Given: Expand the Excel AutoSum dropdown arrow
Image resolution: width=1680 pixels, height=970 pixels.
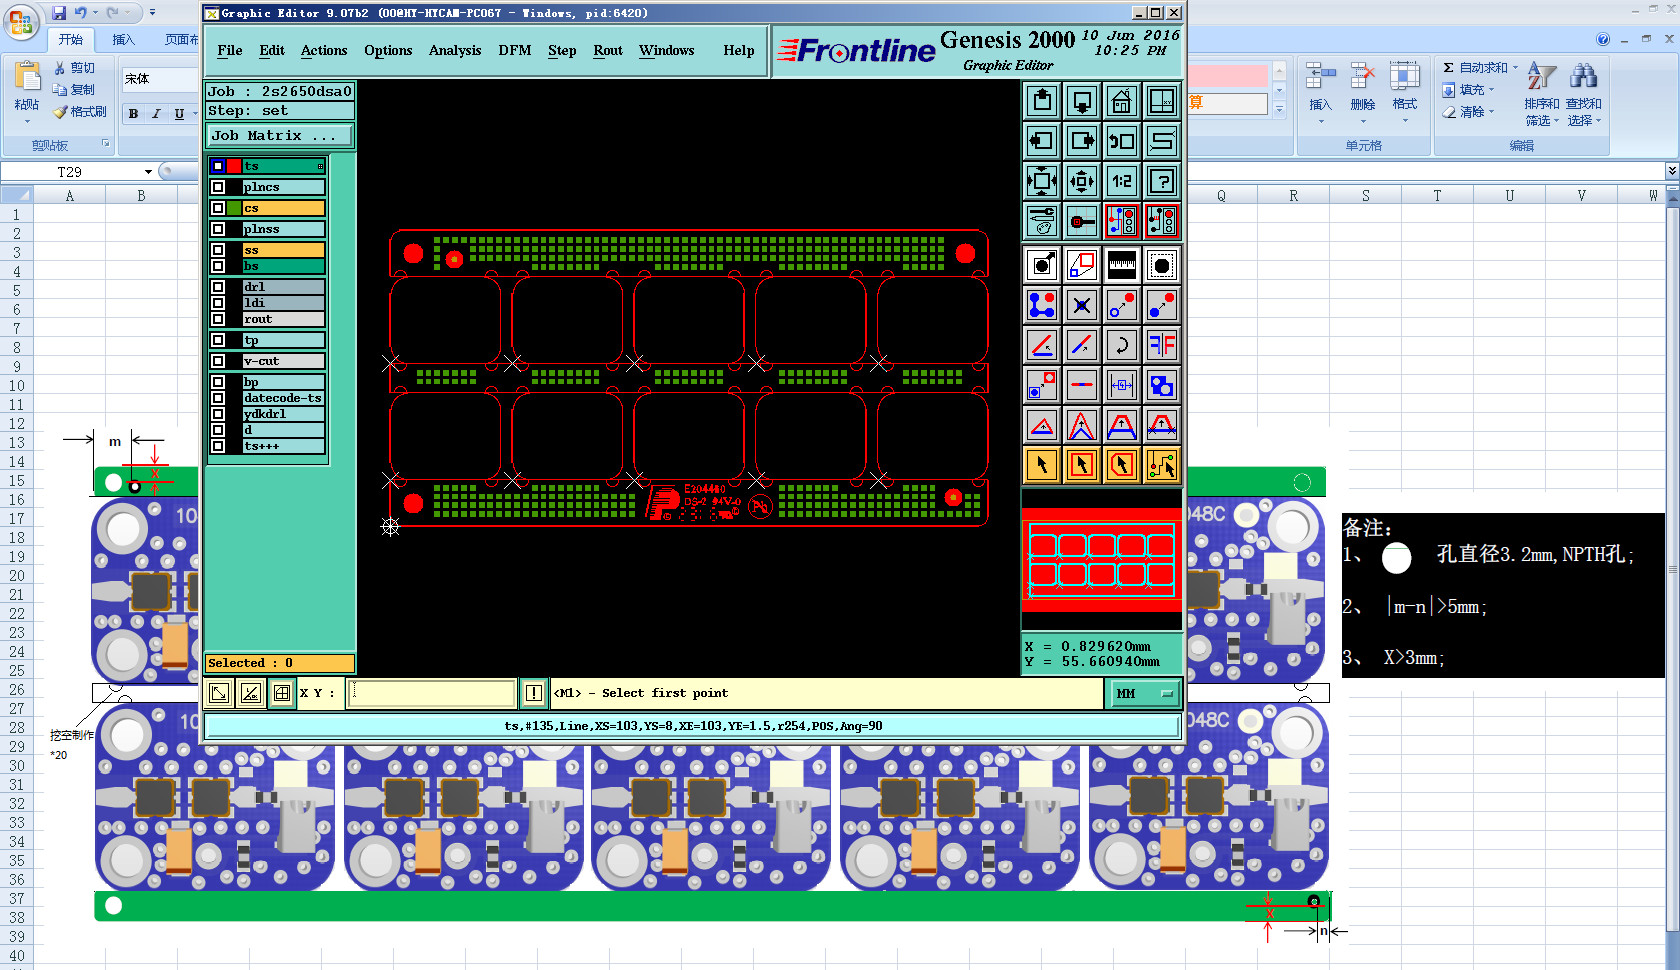Looking at the screenshot, I should click(1515, 68).
